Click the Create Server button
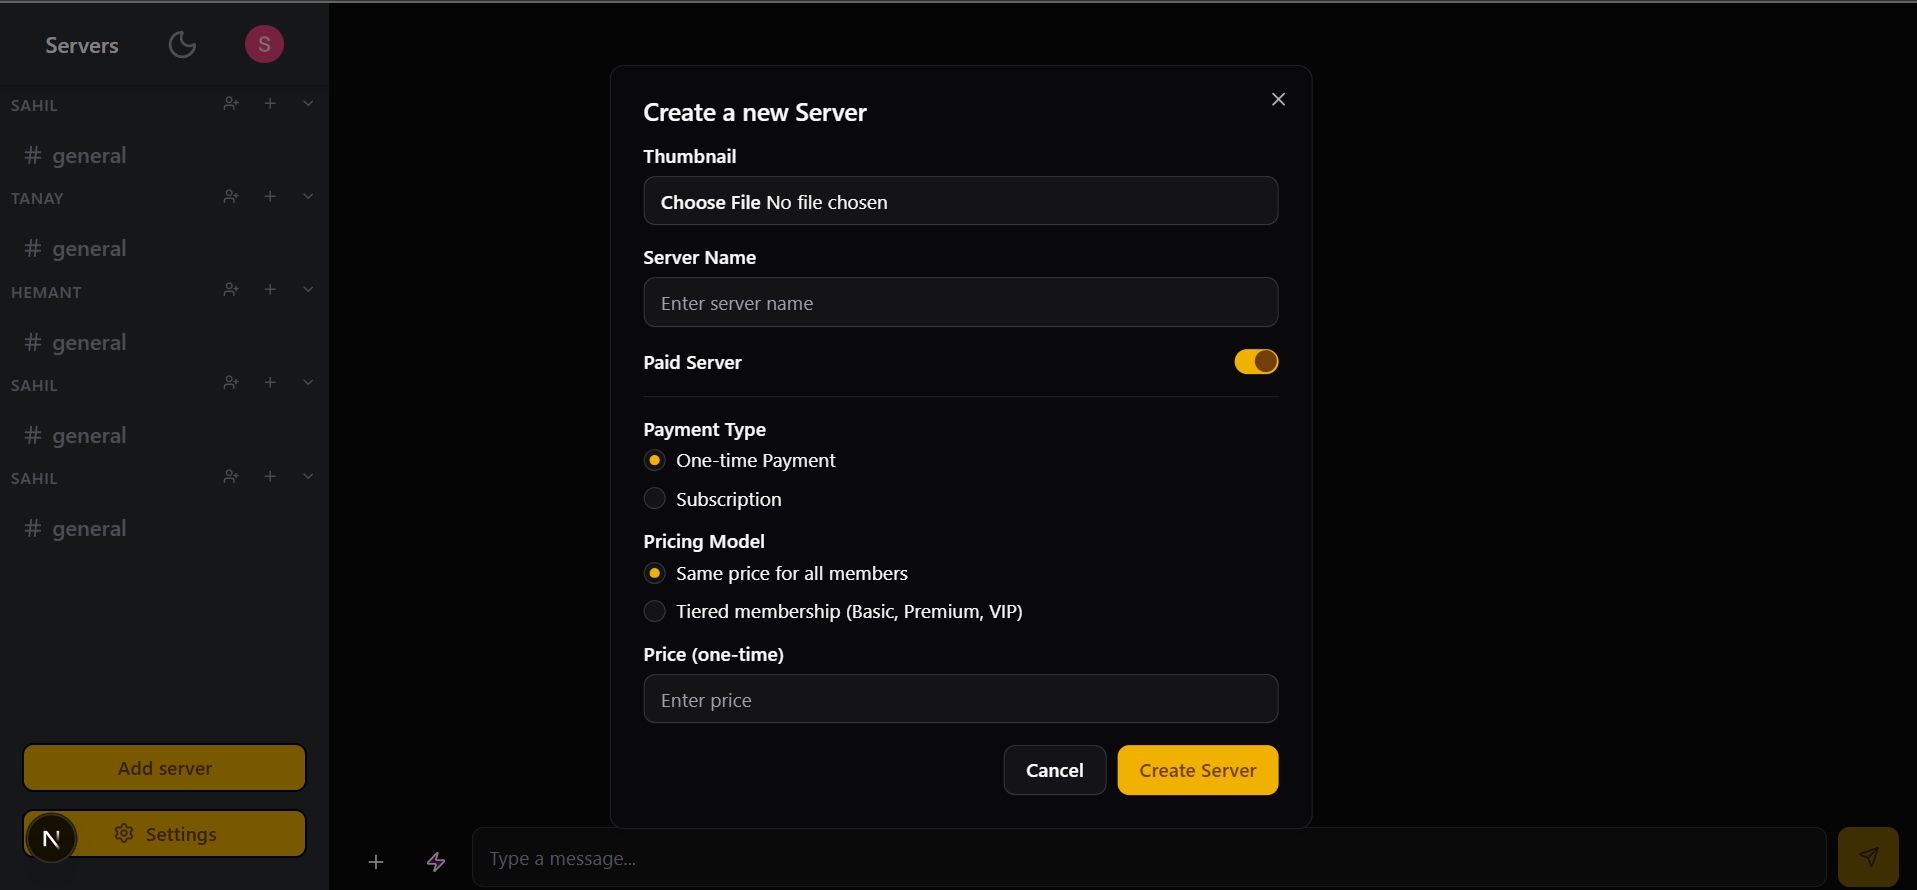 (x=1198, y=770)
